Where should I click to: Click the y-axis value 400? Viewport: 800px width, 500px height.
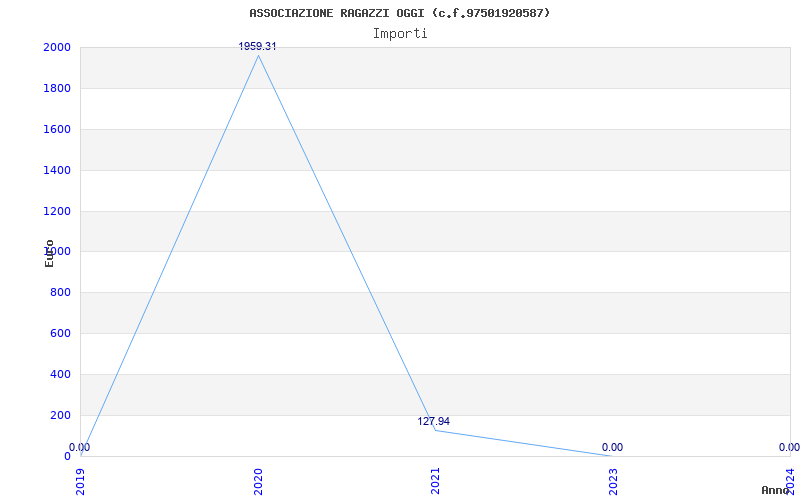tap(60, 374)
